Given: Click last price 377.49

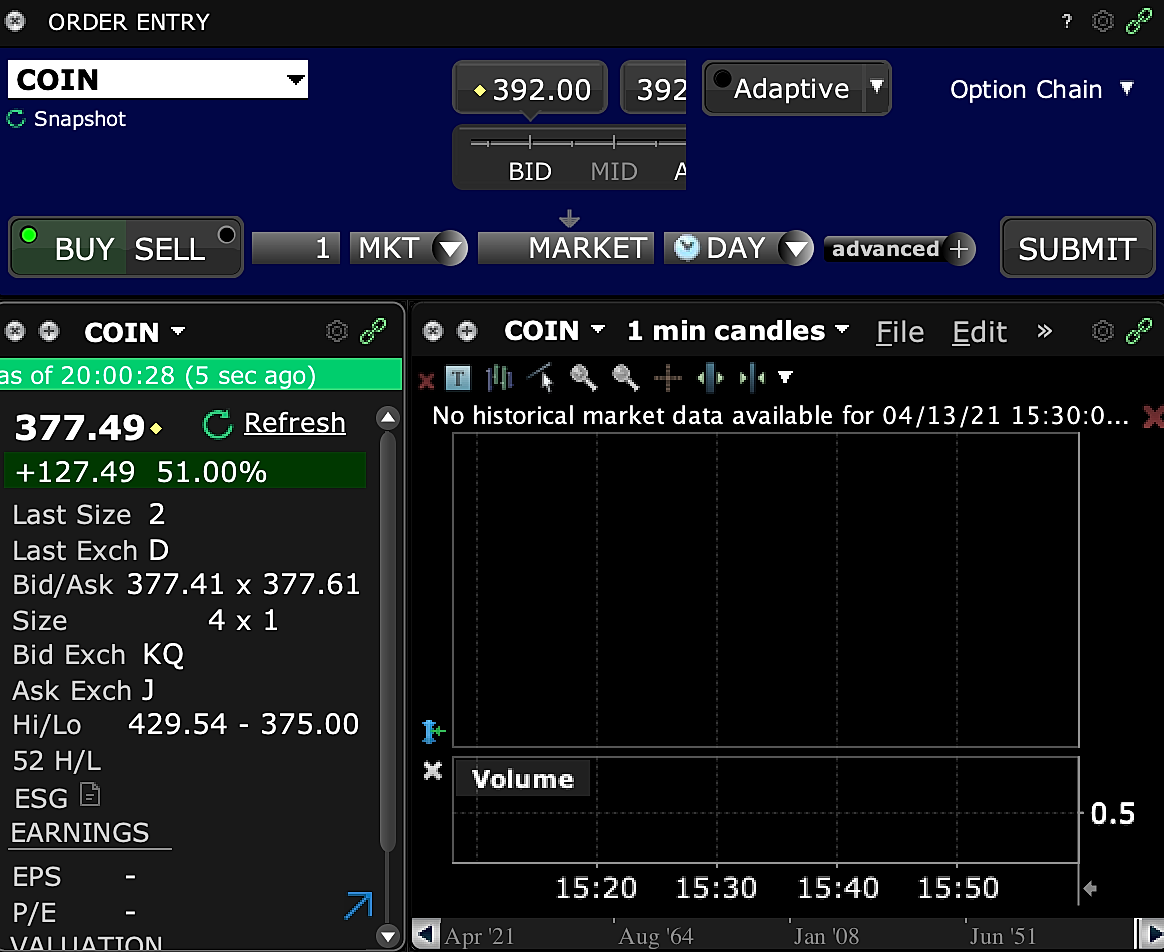Looking at the screenshot, I should click(79, 427).
